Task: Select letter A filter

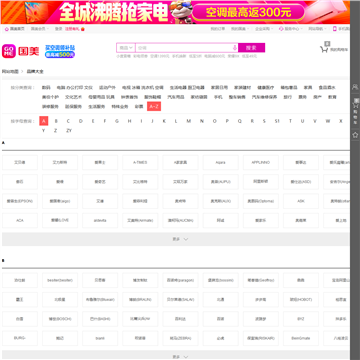Action: pos(44,121)
